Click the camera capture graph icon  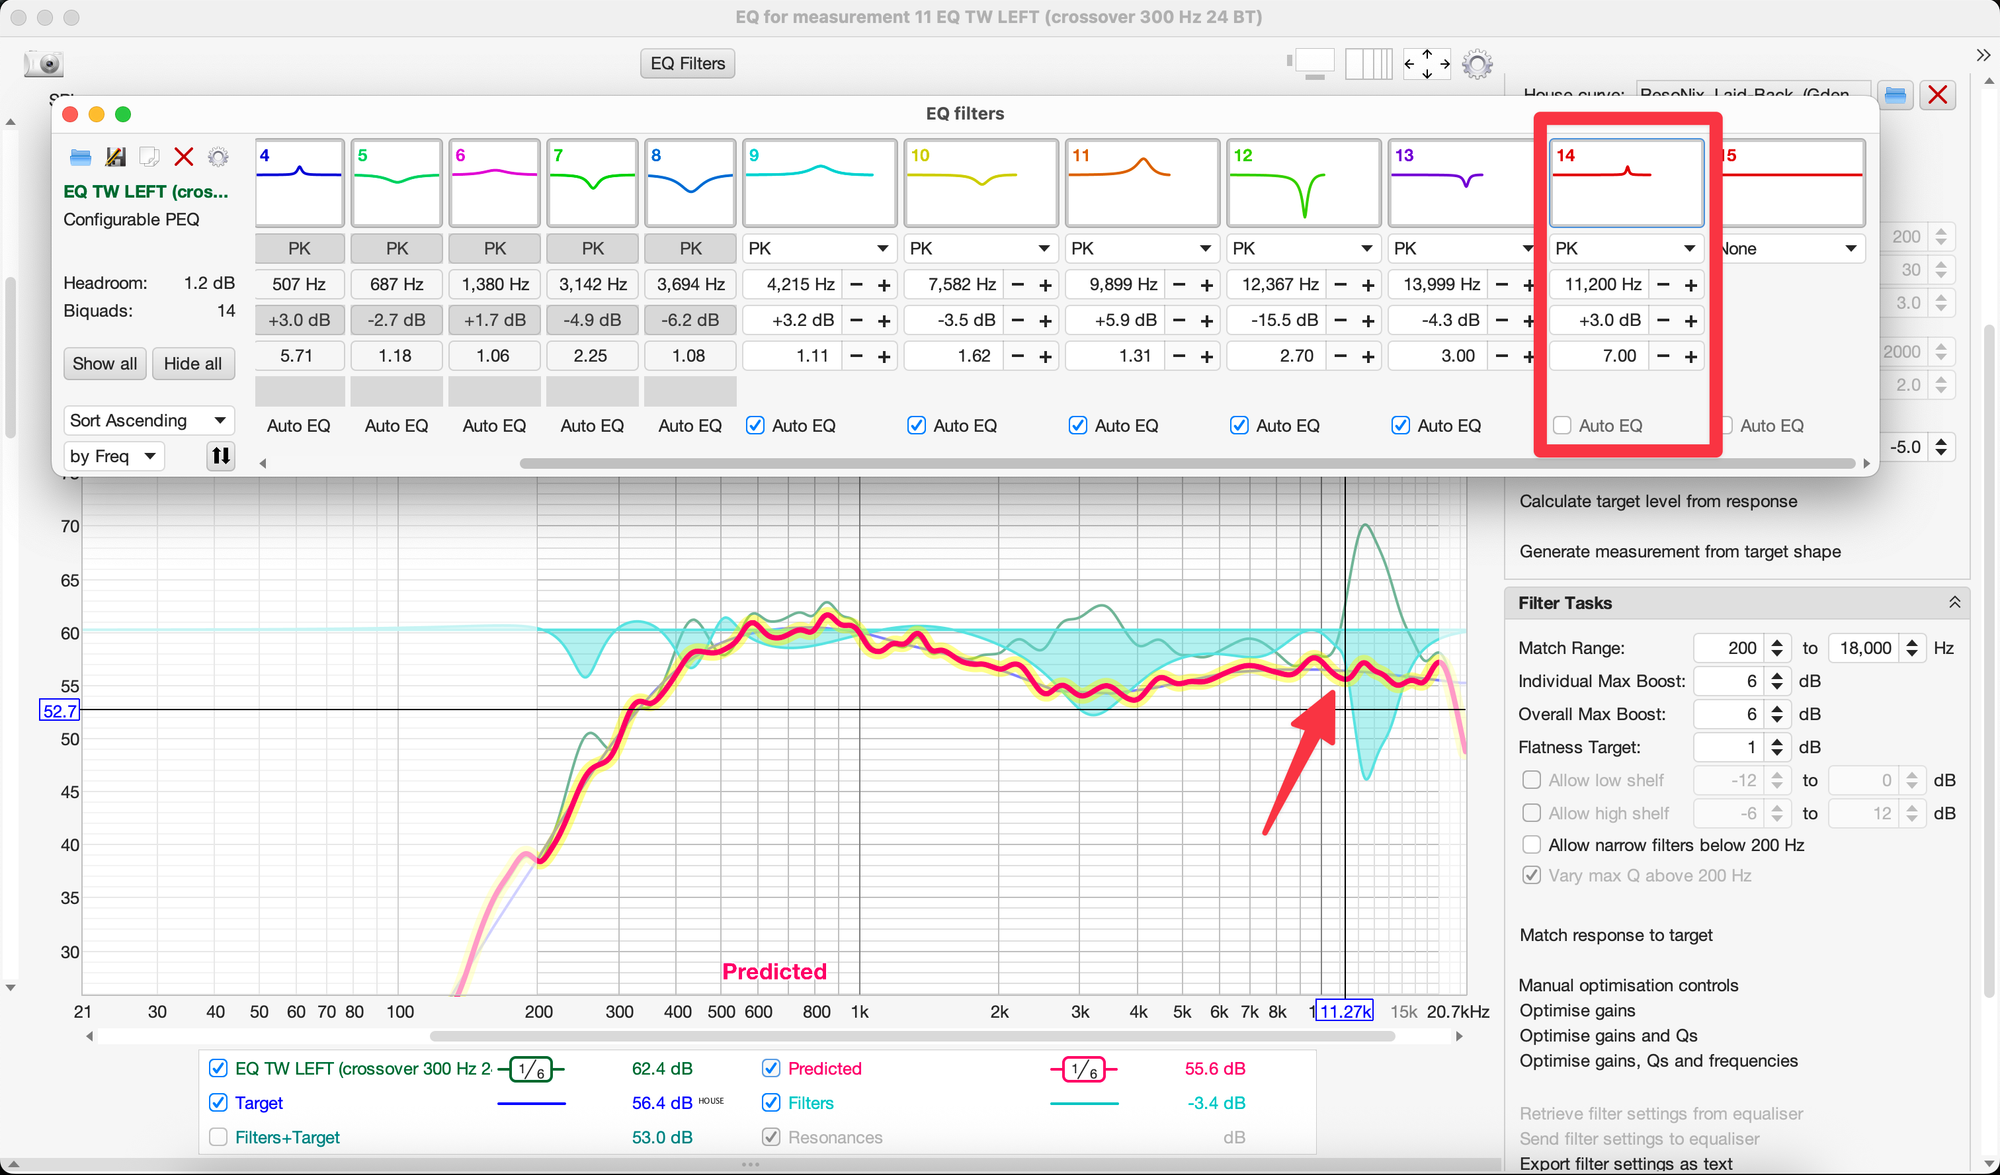coord(44,64)
